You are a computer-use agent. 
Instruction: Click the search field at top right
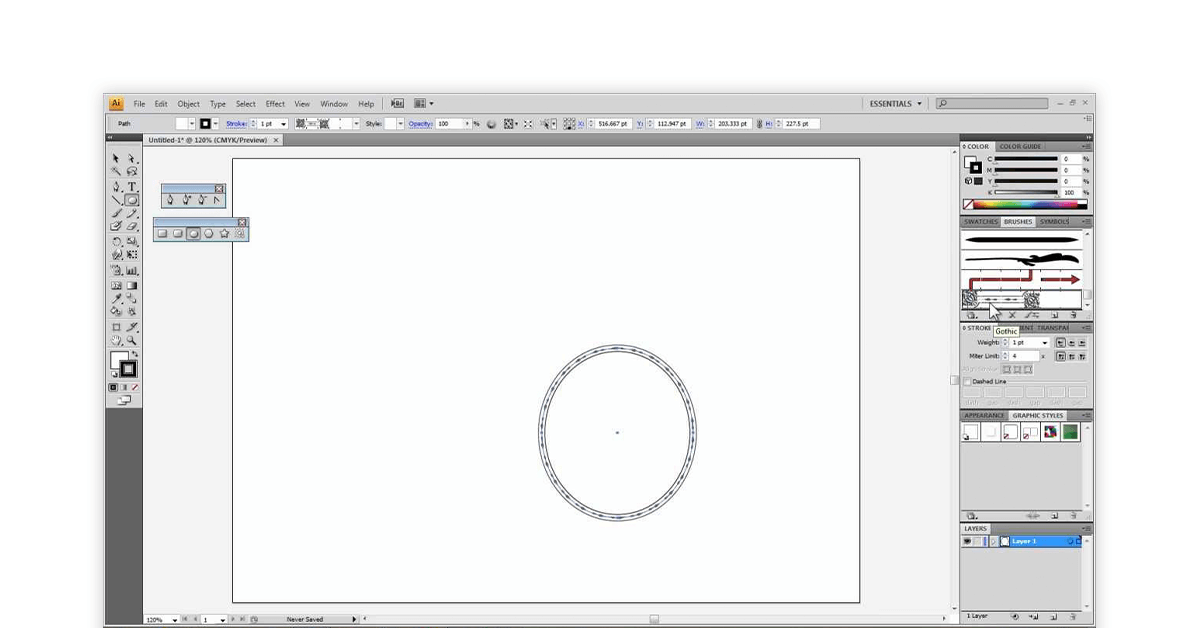(x=992, y=103)
